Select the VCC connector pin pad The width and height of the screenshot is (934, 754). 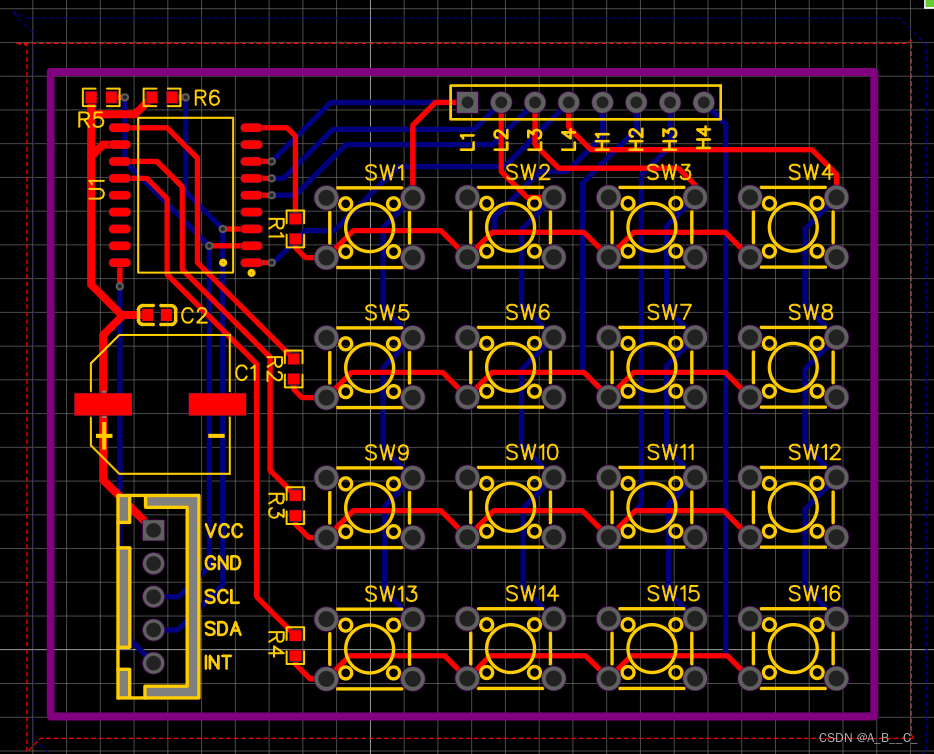[154, 529]
